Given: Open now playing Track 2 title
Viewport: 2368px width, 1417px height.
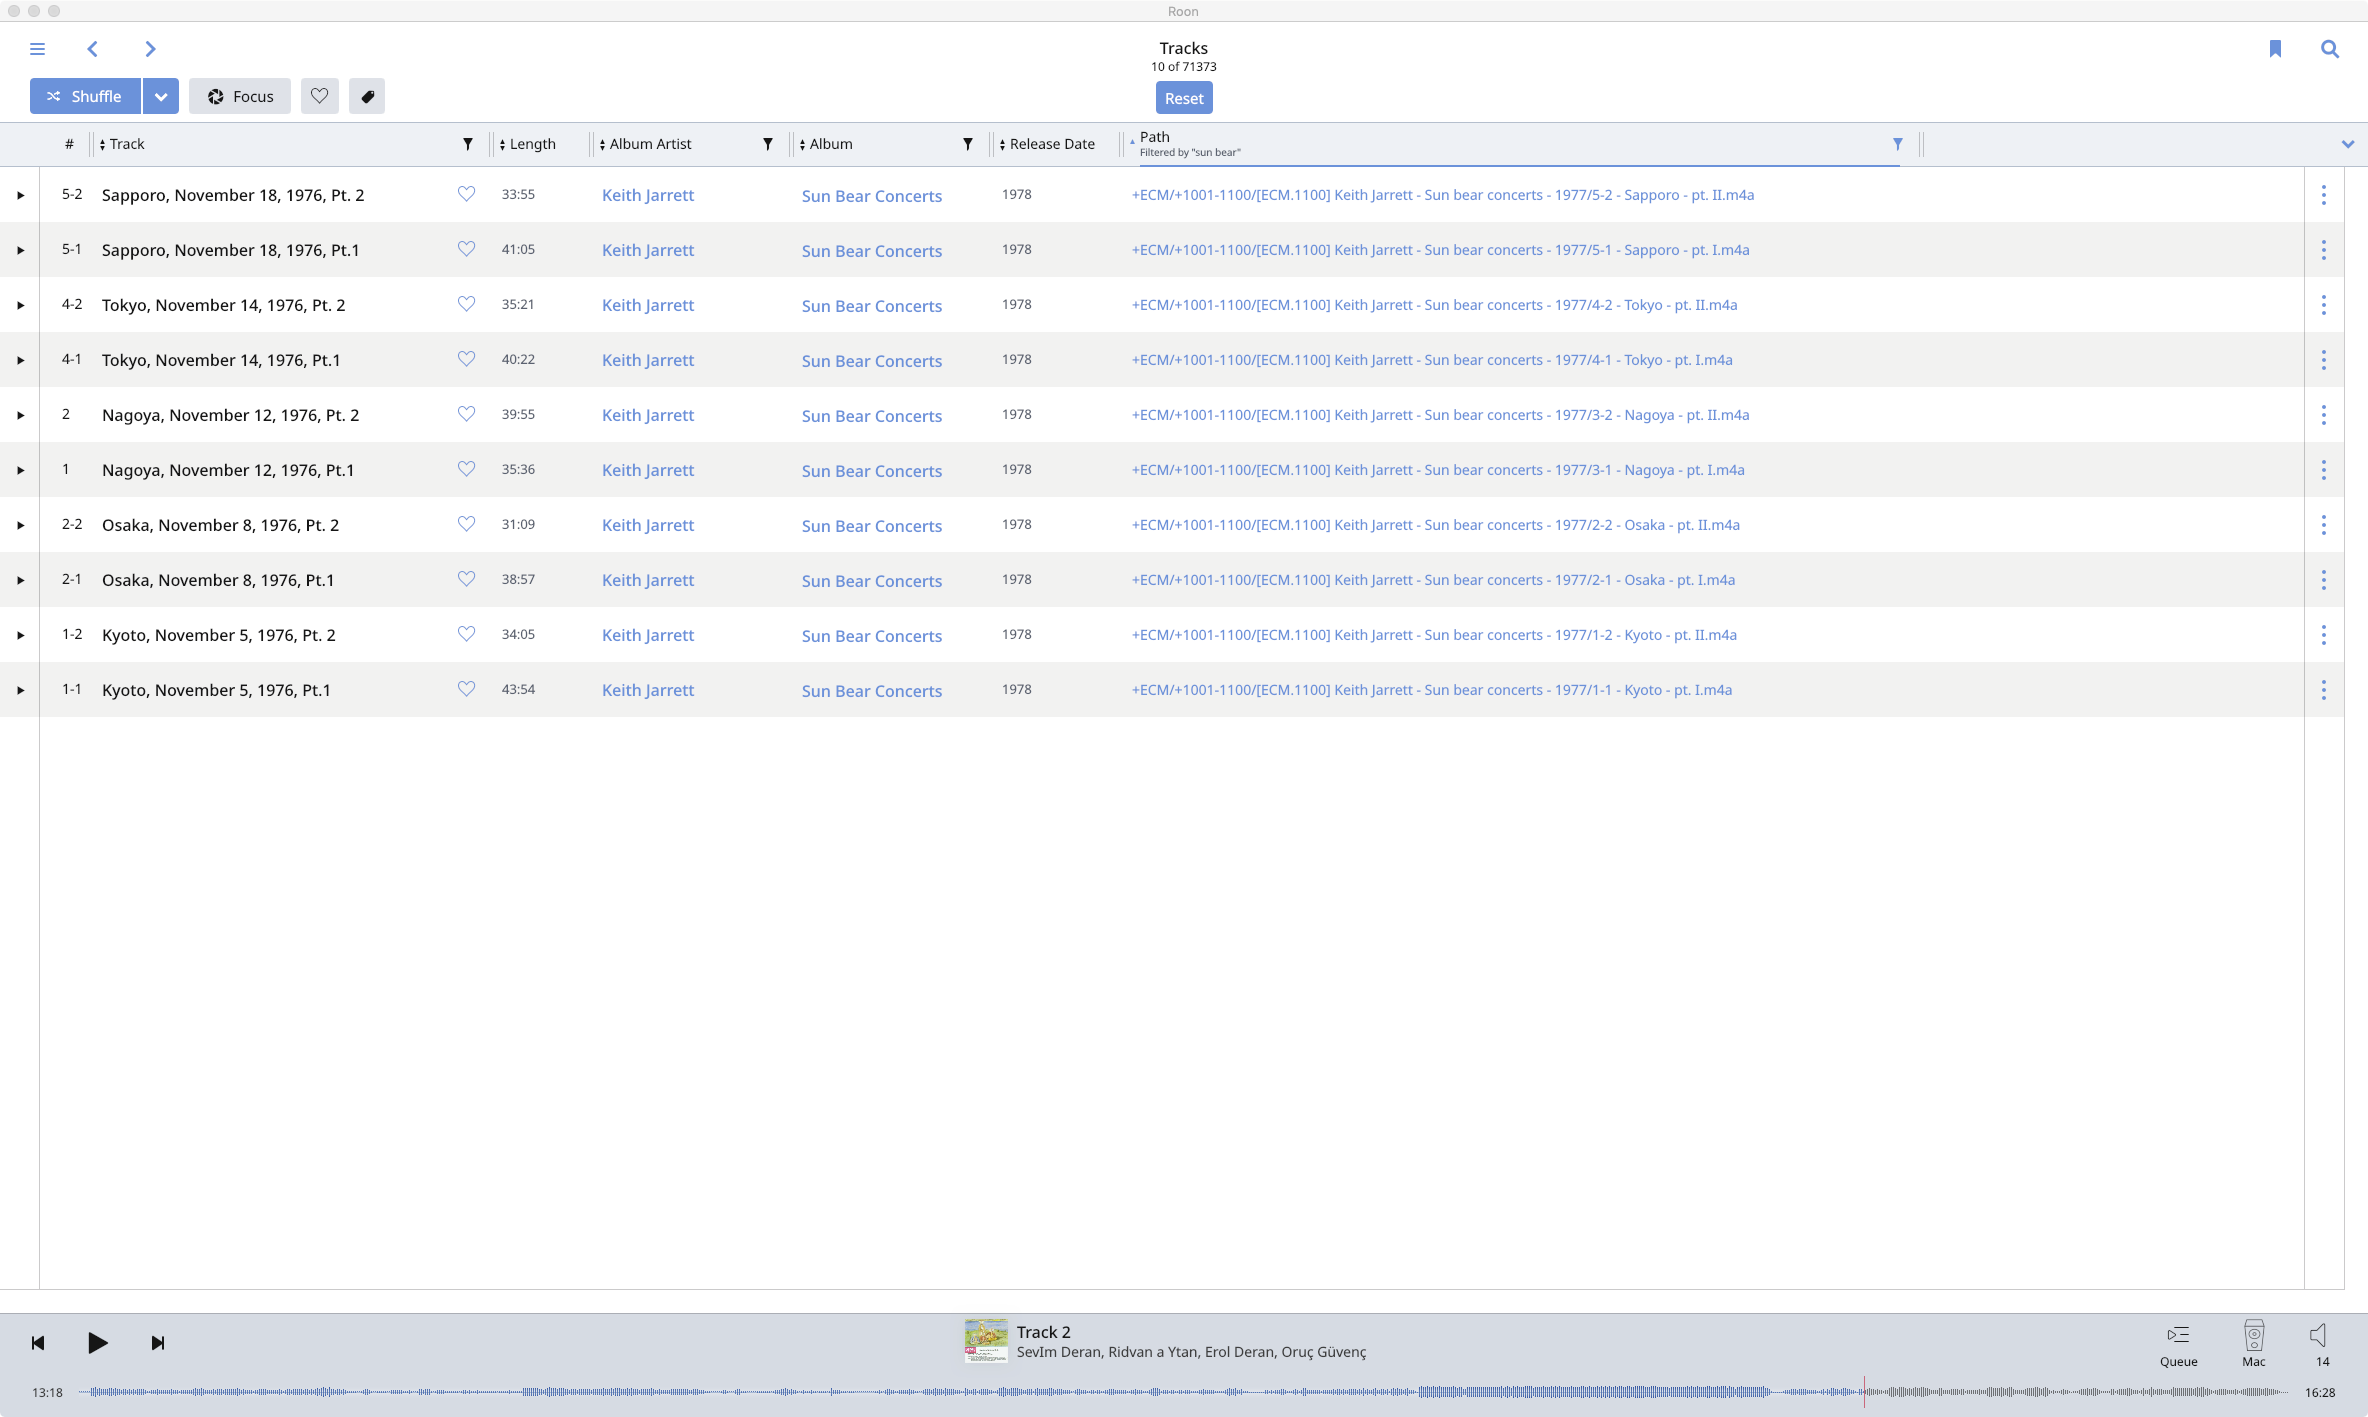Looking at the screenshot, I should [x=1043, y=1332].
